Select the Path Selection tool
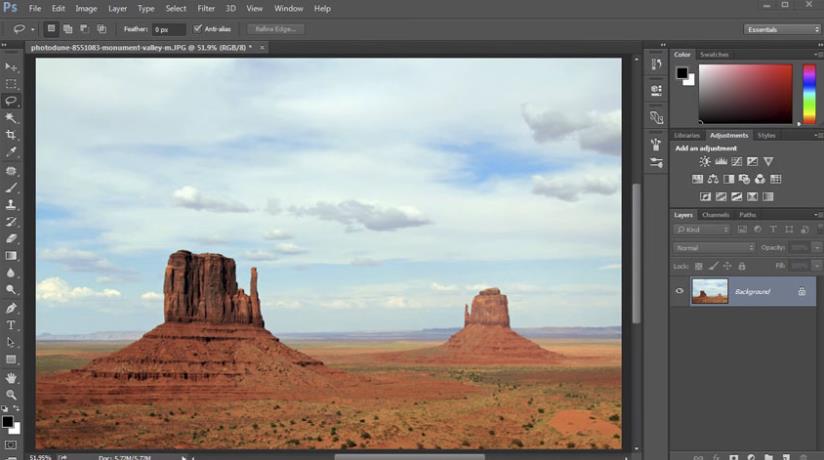Image resolution: width=824 pixels, height=460 pixels. click(11, 342)
